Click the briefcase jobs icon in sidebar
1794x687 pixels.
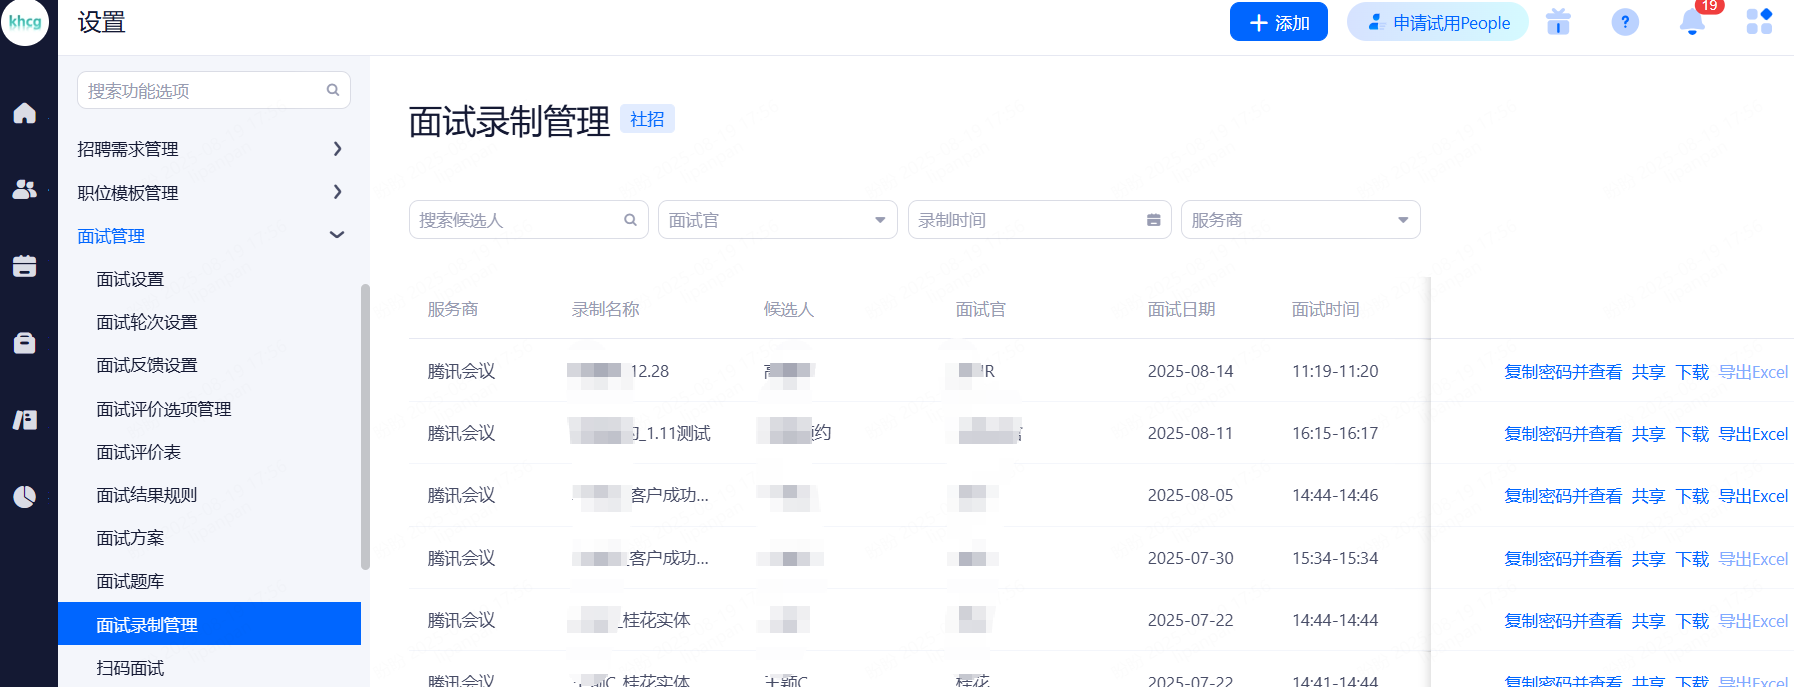(25, 343)
